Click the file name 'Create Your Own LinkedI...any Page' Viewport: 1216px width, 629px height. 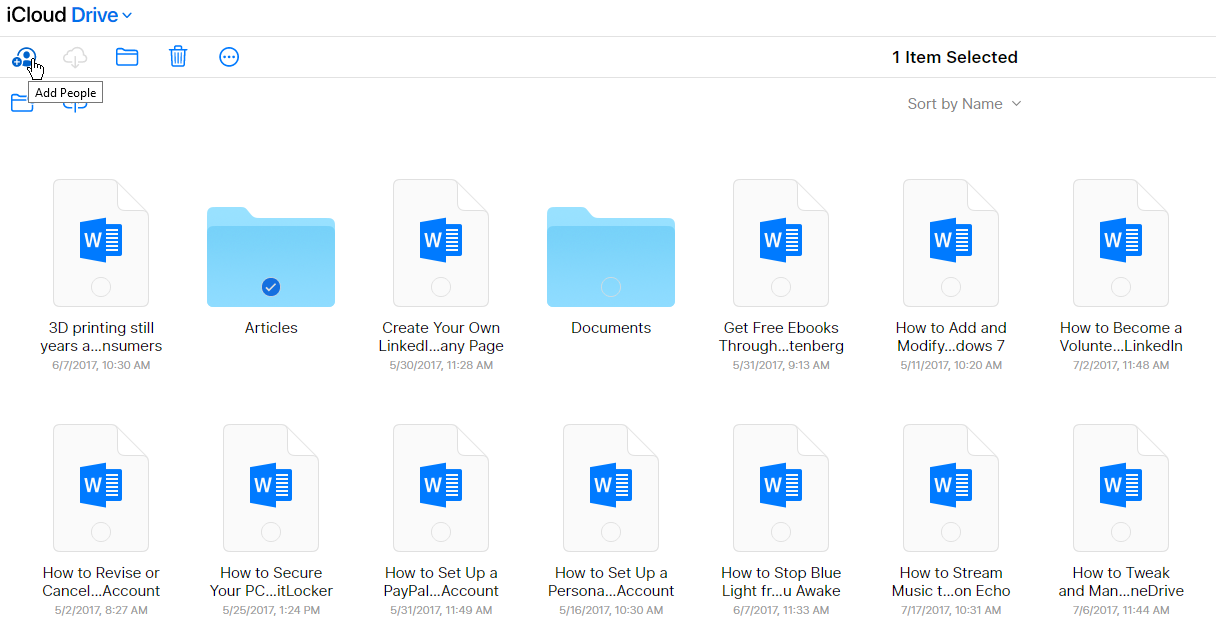pyautogui.click(x=441, y=337)
